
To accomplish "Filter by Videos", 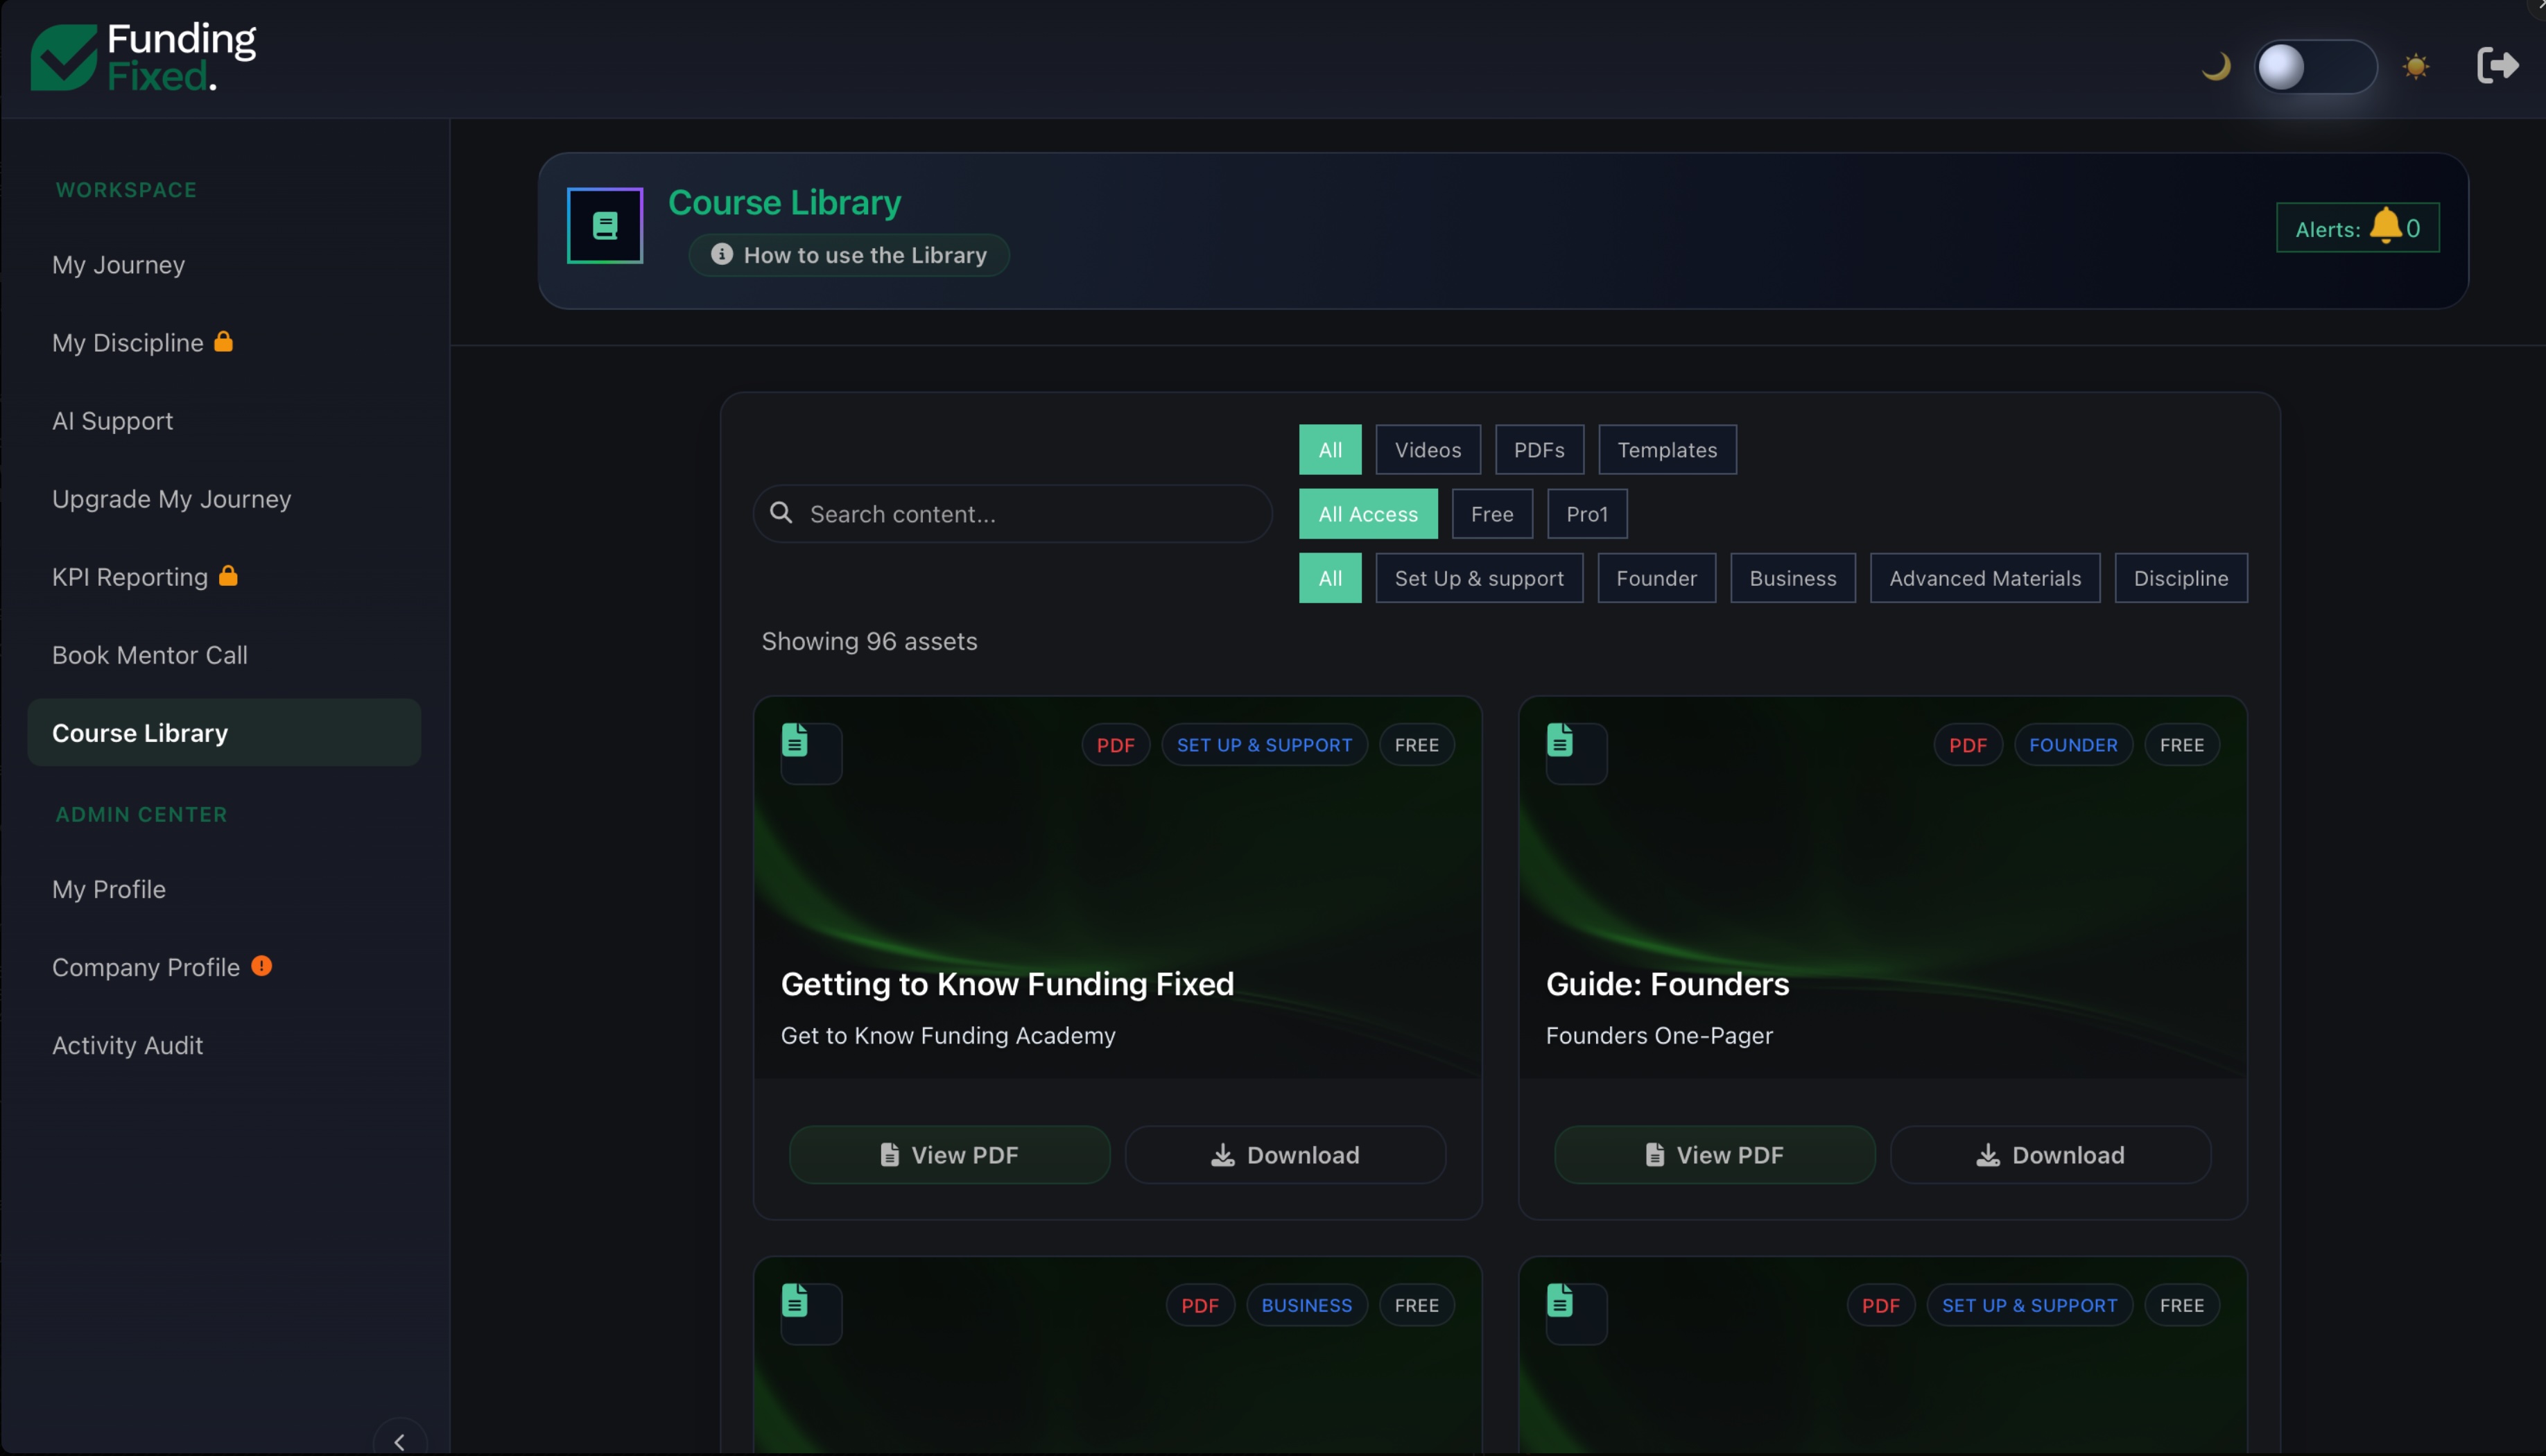I will click(x=1428, y=450).
